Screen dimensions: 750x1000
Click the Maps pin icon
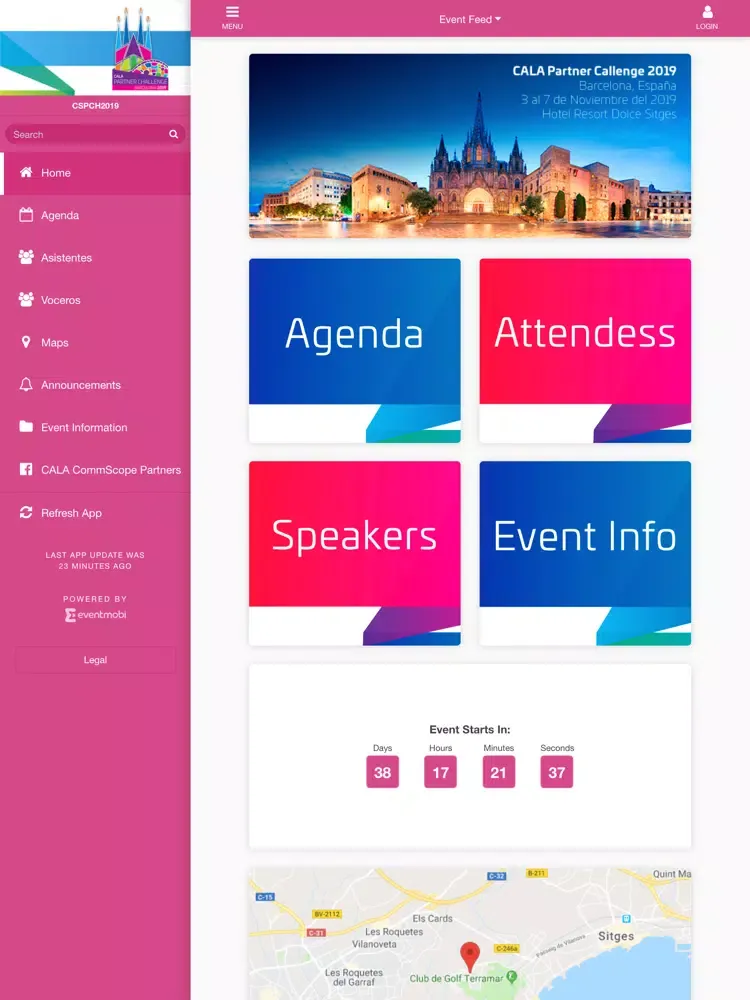(x=26, y=342)
